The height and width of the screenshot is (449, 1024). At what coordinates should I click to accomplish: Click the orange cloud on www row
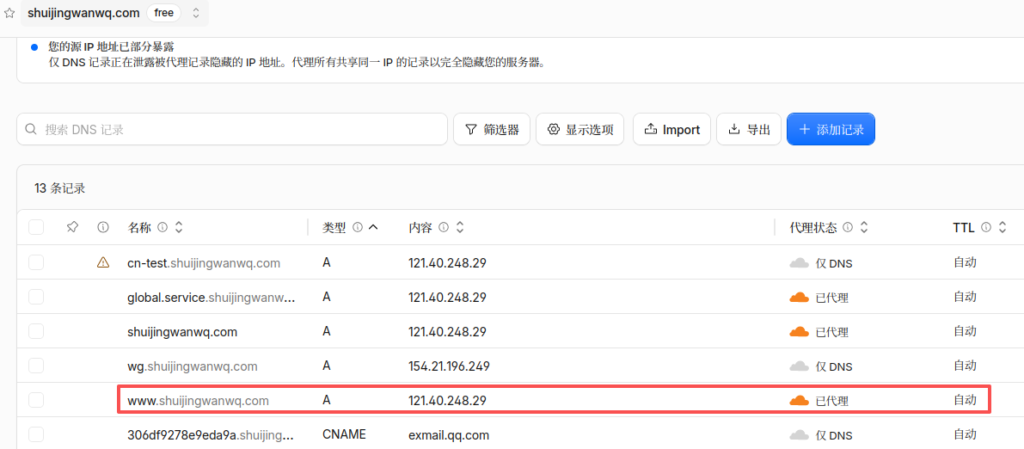[x=799, y=401]
